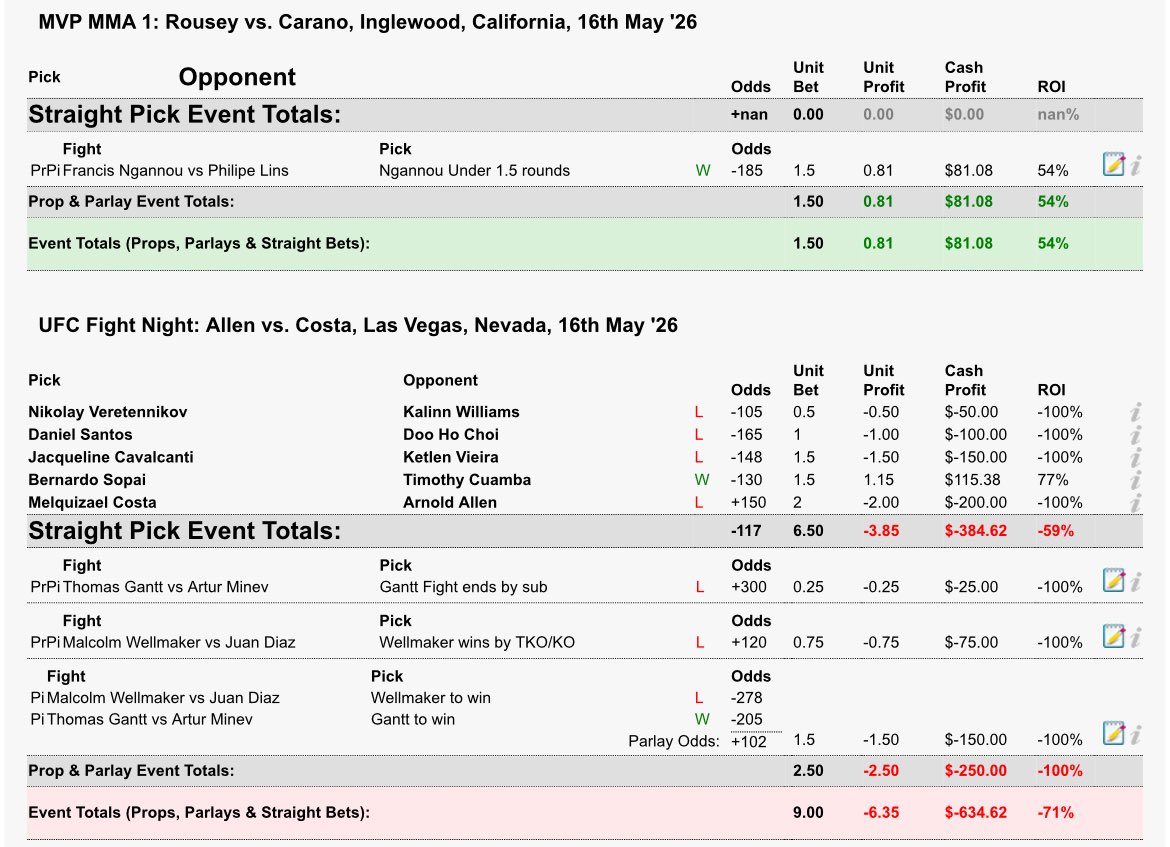Click opponent Timothy Cuamba
The height and width of the screenshot is (847, 1170).
click(x=467, y=480)
